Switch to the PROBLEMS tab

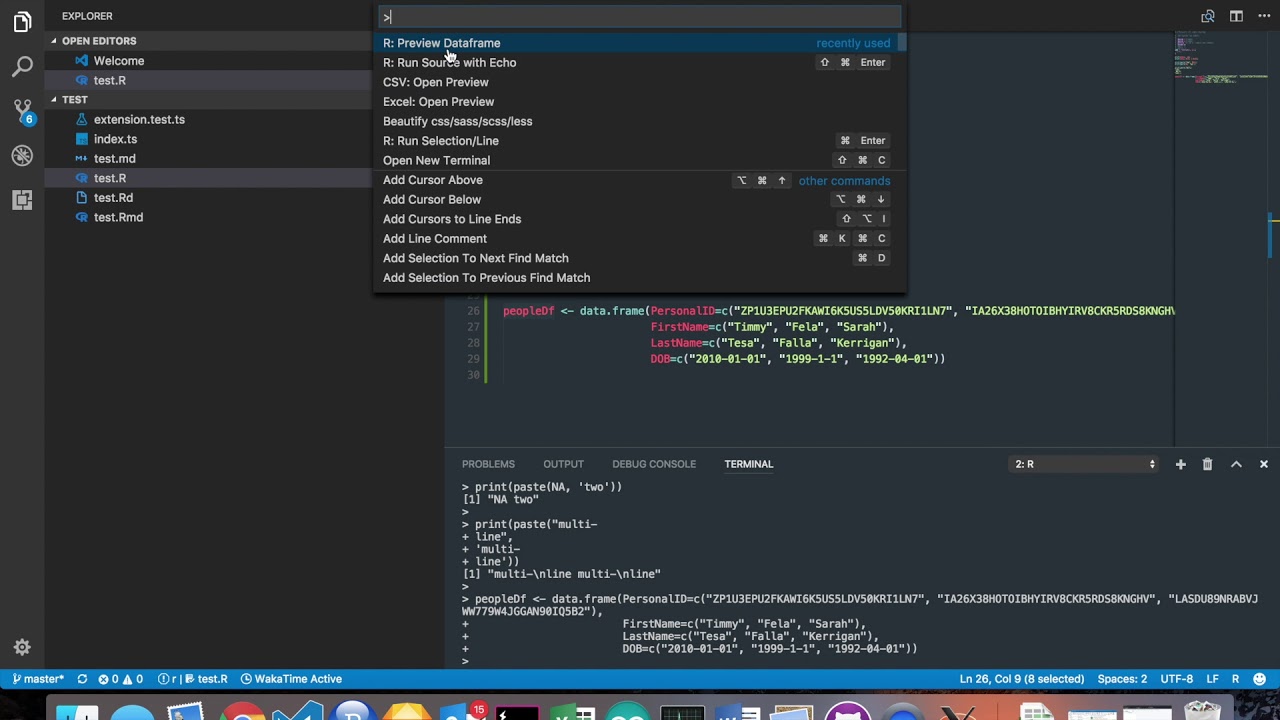488,464
